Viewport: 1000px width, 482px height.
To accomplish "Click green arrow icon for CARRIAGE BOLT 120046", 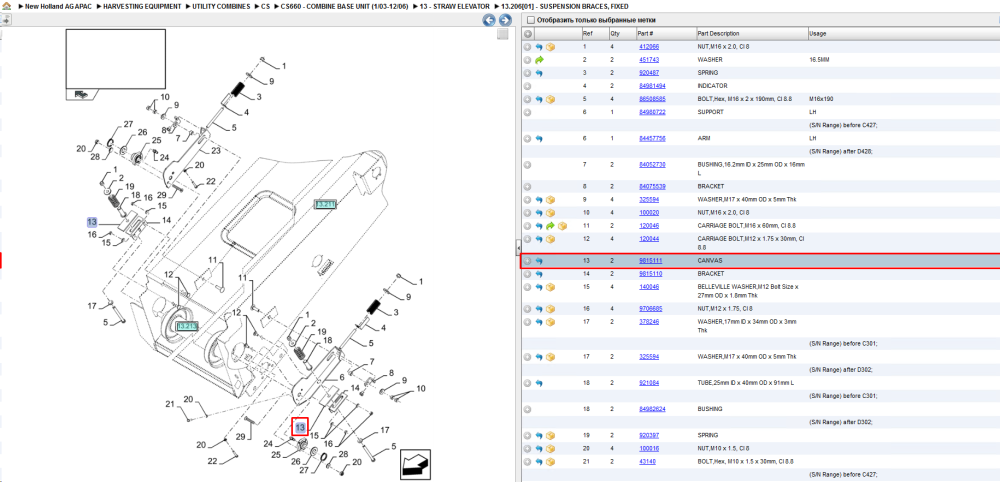I will [x=550, y=226].
